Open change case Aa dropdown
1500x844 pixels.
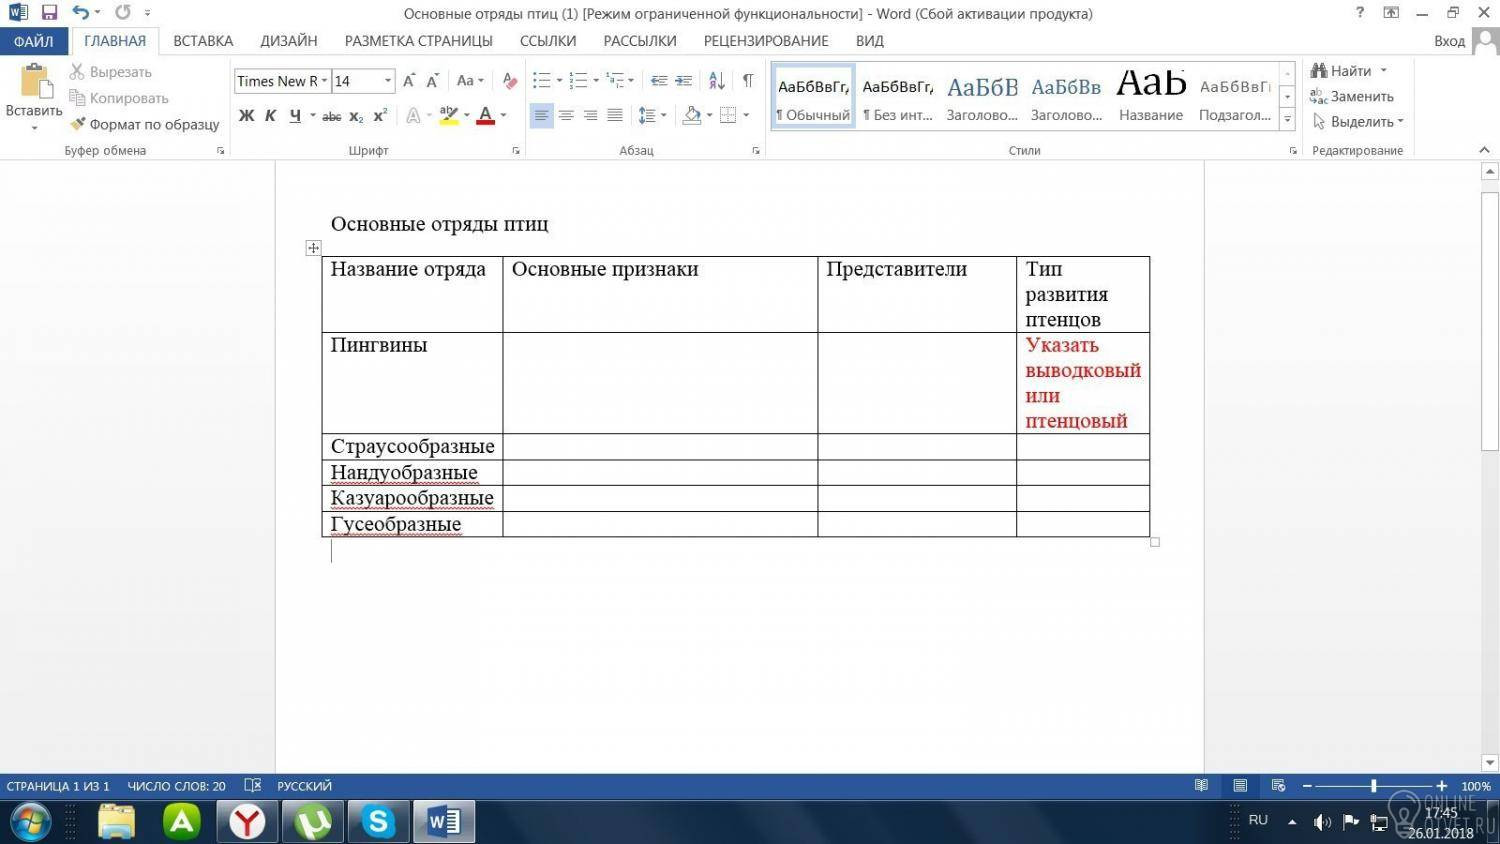click(469, 81)
